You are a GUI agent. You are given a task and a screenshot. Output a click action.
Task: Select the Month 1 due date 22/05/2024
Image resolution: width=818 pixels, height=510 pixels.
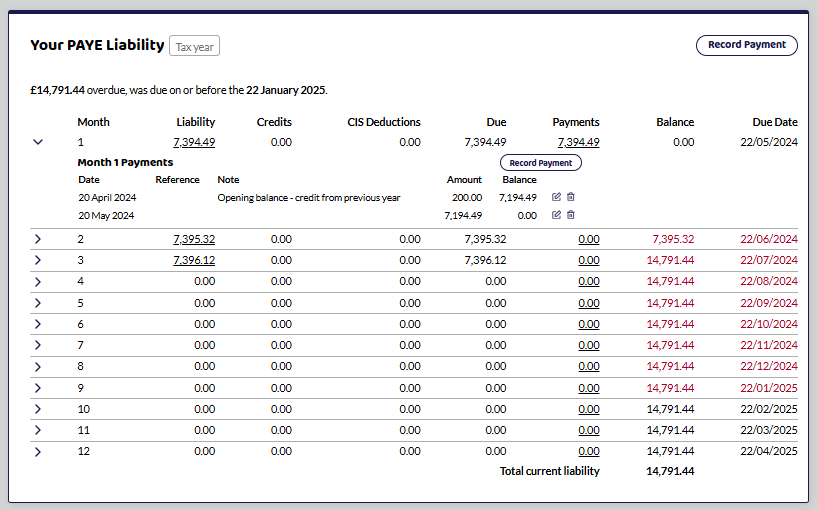click(769, 142)
